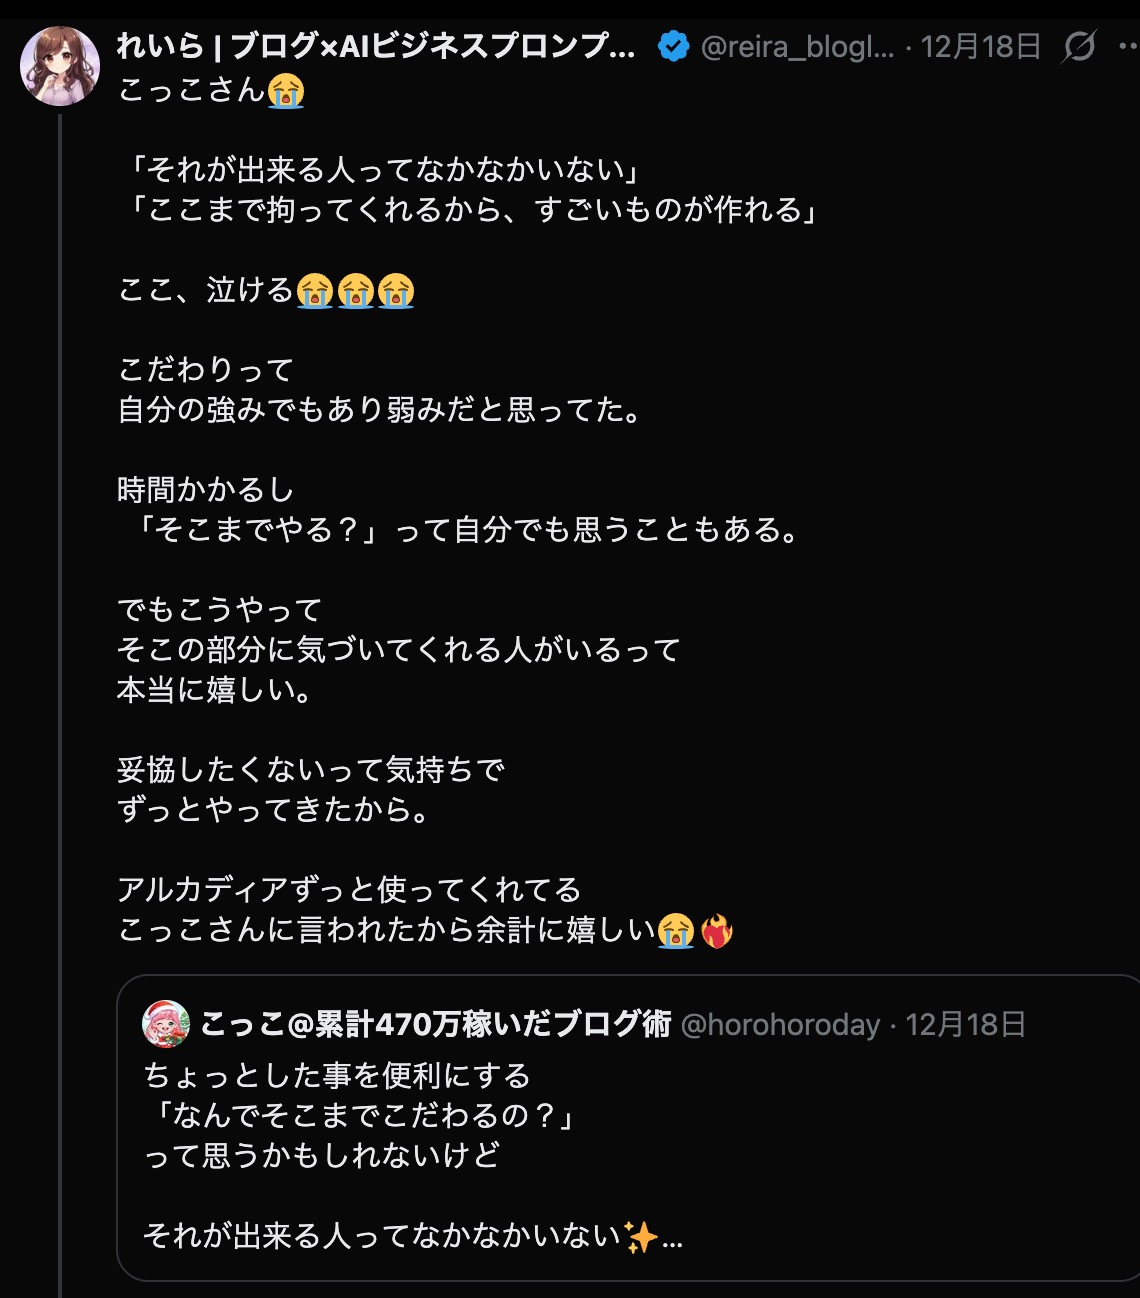Click crying emoji beside 余計に嬉しい
The width and height of the screenshot is (1140, 1298).
tap(676, 931)
